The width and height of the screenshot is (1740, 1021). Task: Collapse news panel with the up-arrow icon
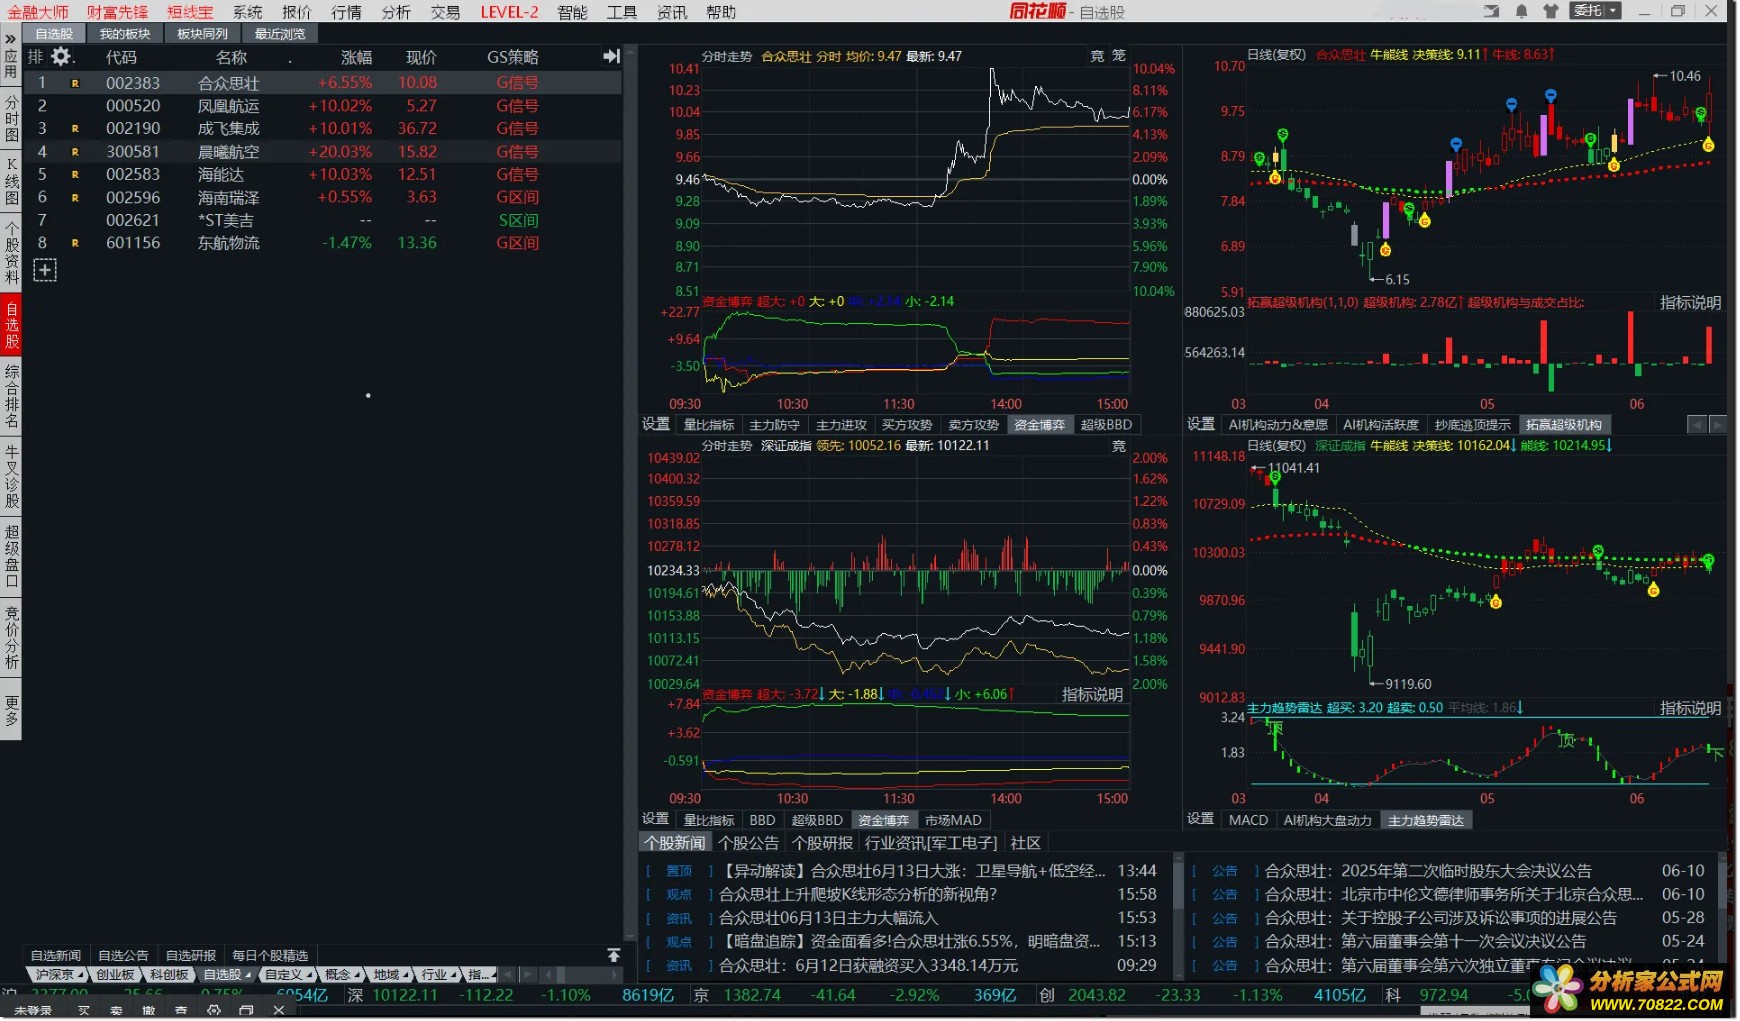coord(613,955)
